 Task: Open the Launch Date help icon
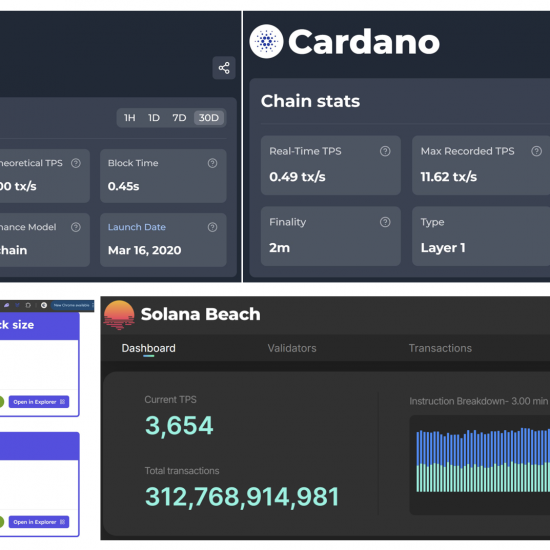[x=212, y=227]
